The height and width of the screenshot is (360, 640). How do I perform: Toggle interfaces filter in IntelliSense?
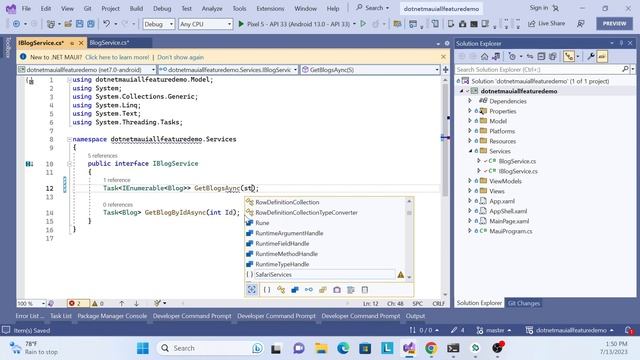pyautogui.click(x=309, y=290)
